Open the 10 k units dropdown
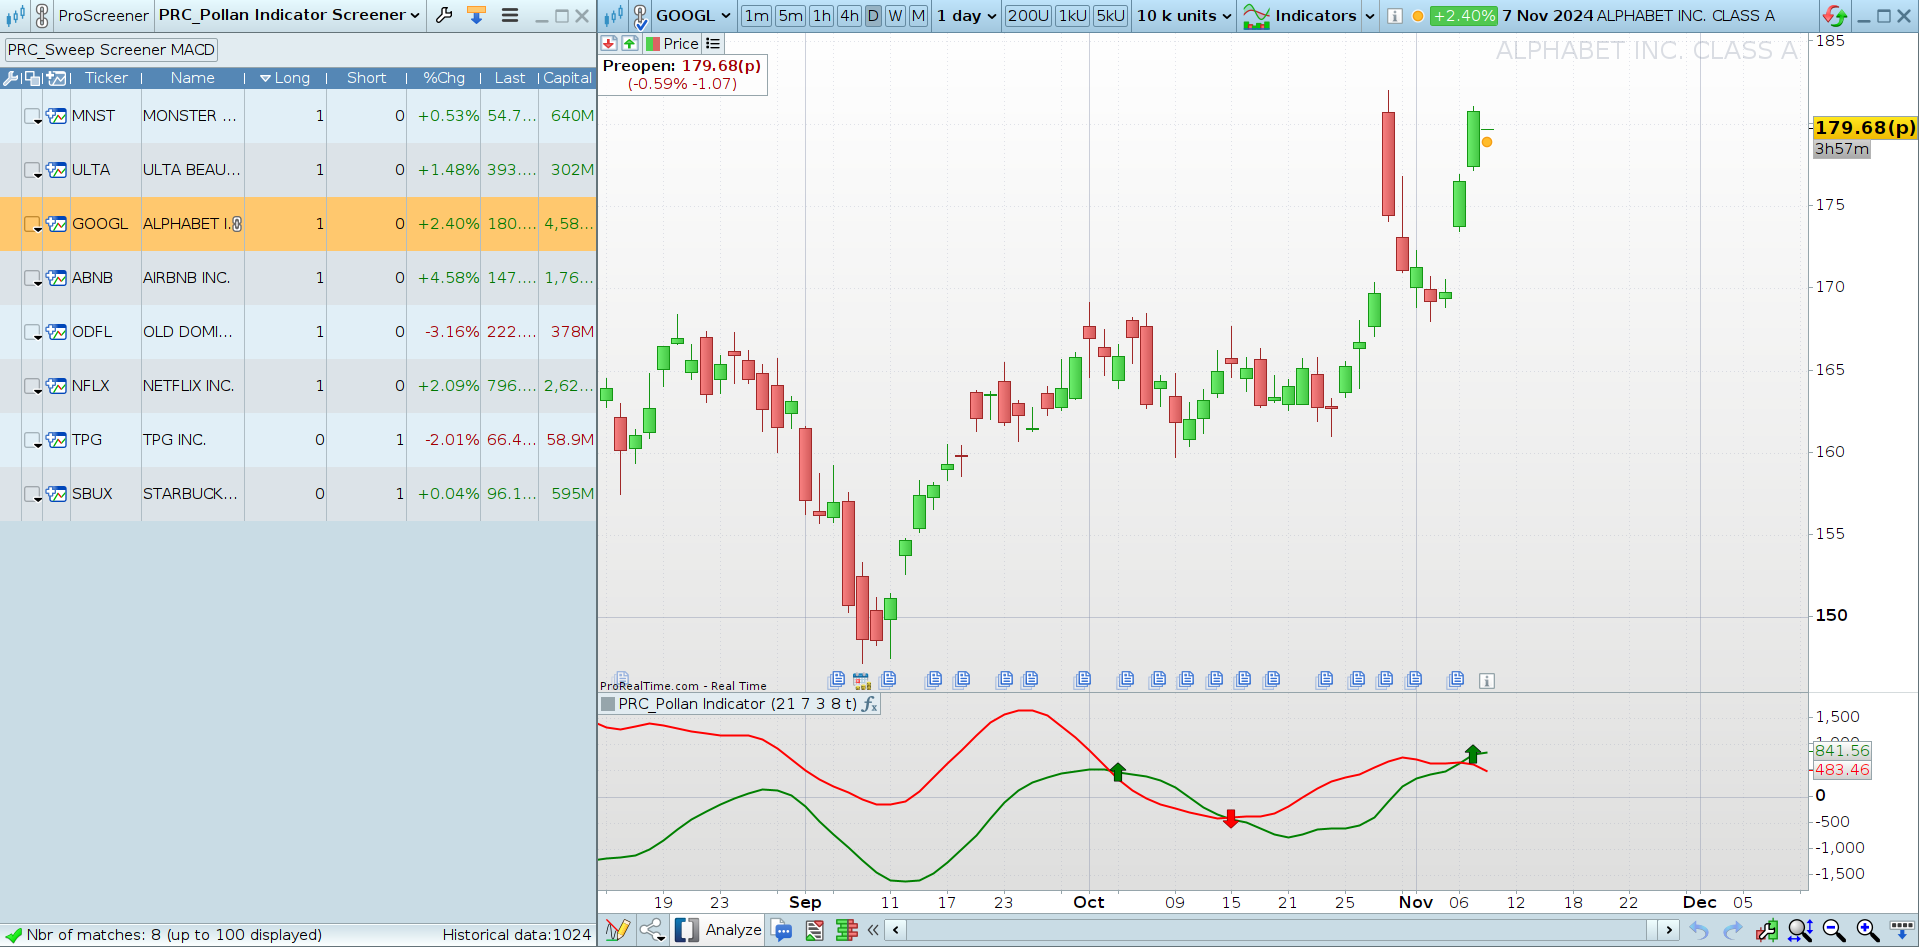Viewport: 1919px width, 947px height. [x=1184, y=15]
